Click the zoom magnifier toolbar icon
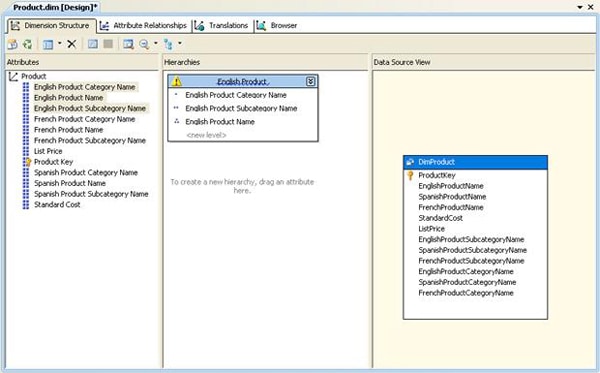 pos(144,44)
